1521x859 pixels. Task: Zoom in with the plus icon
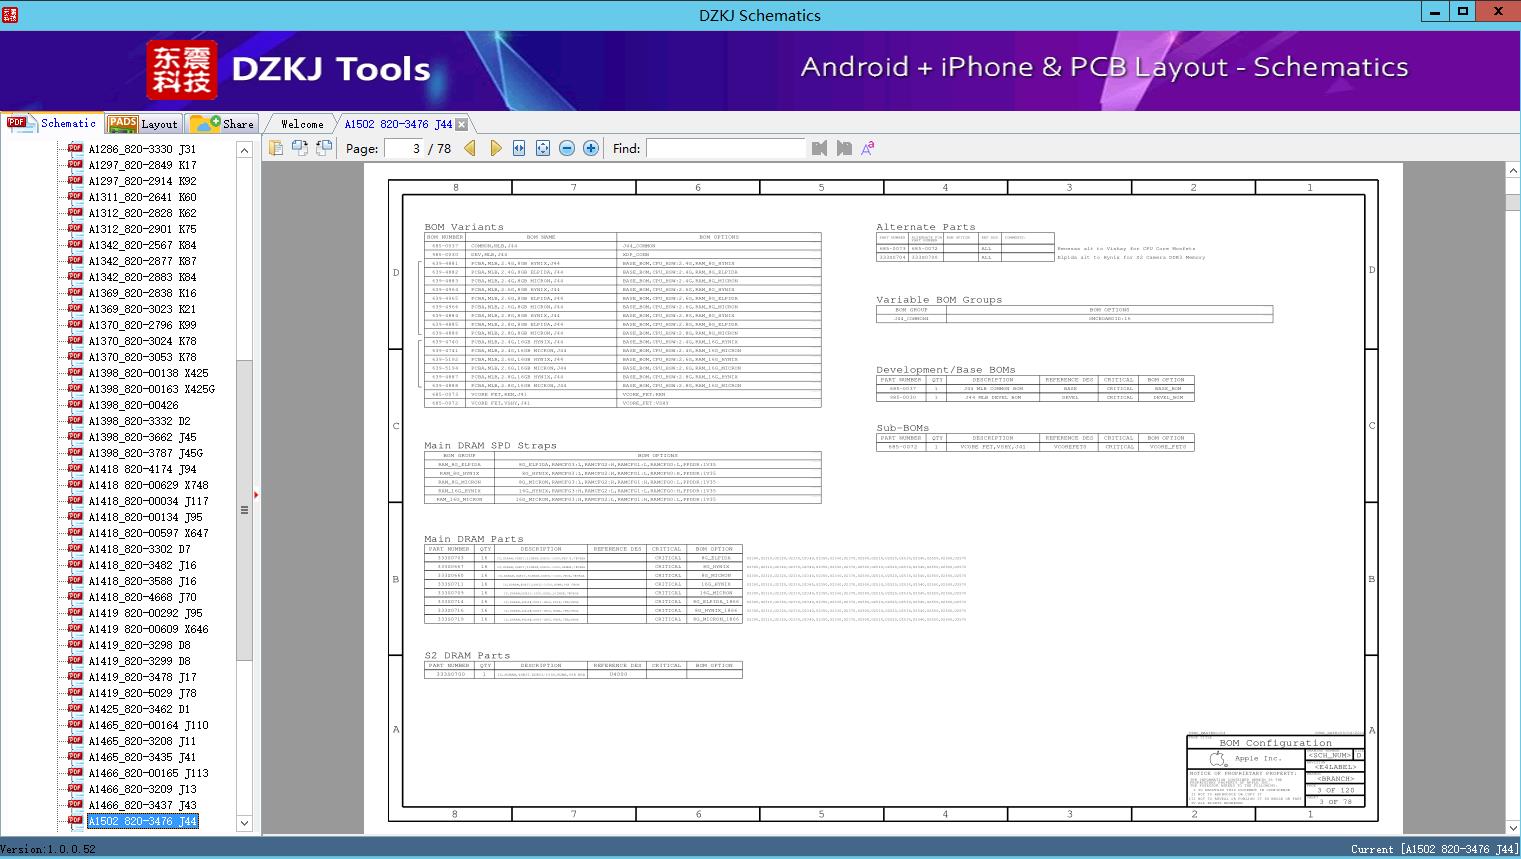591,148
